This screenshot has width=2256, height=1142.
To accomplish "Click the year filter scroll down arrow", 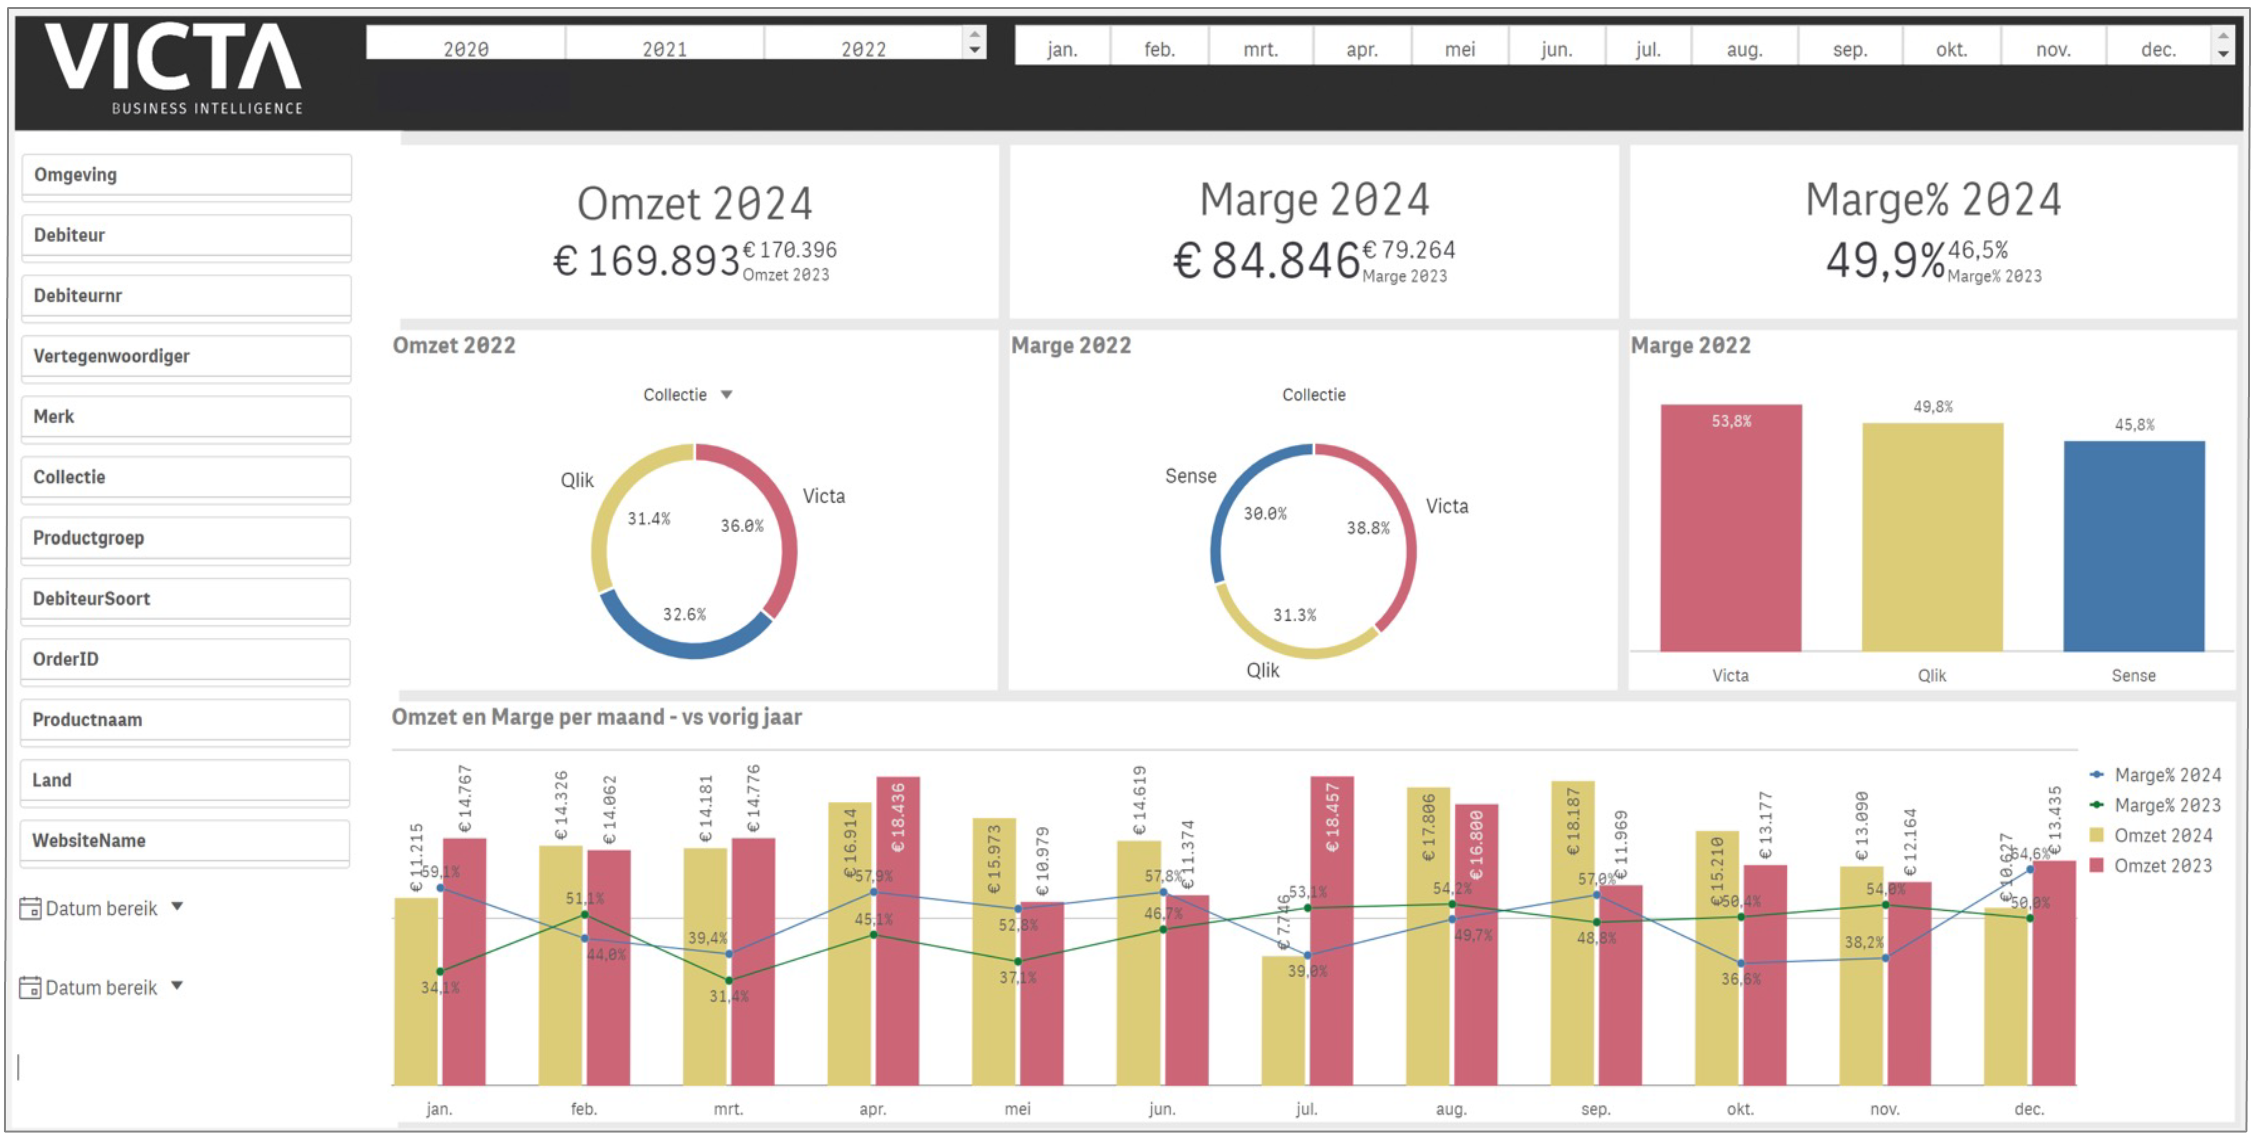I will pos(975,51).
